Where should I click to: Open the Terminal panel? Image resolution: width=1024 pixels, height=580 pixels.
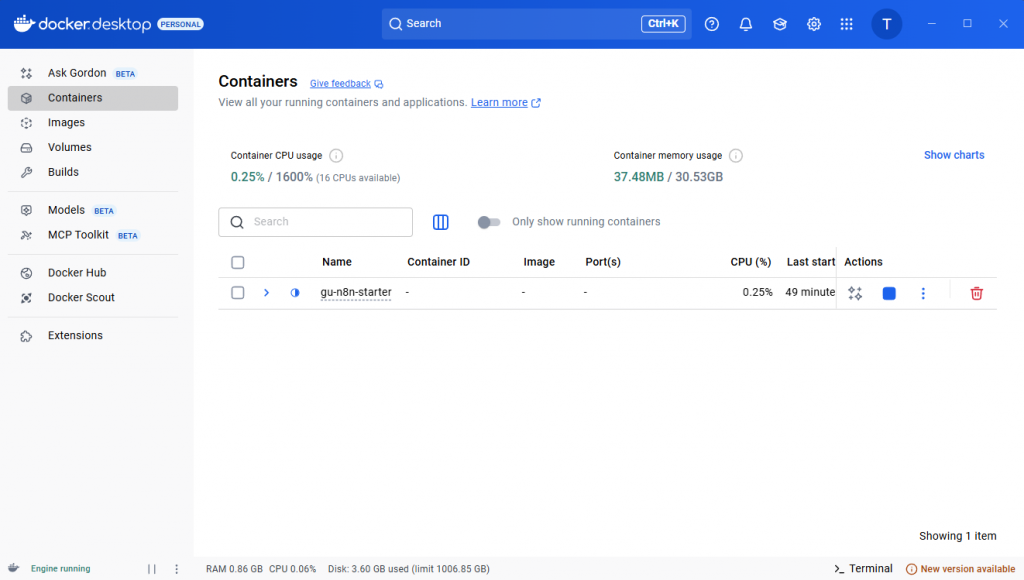[x=863, y=569]
